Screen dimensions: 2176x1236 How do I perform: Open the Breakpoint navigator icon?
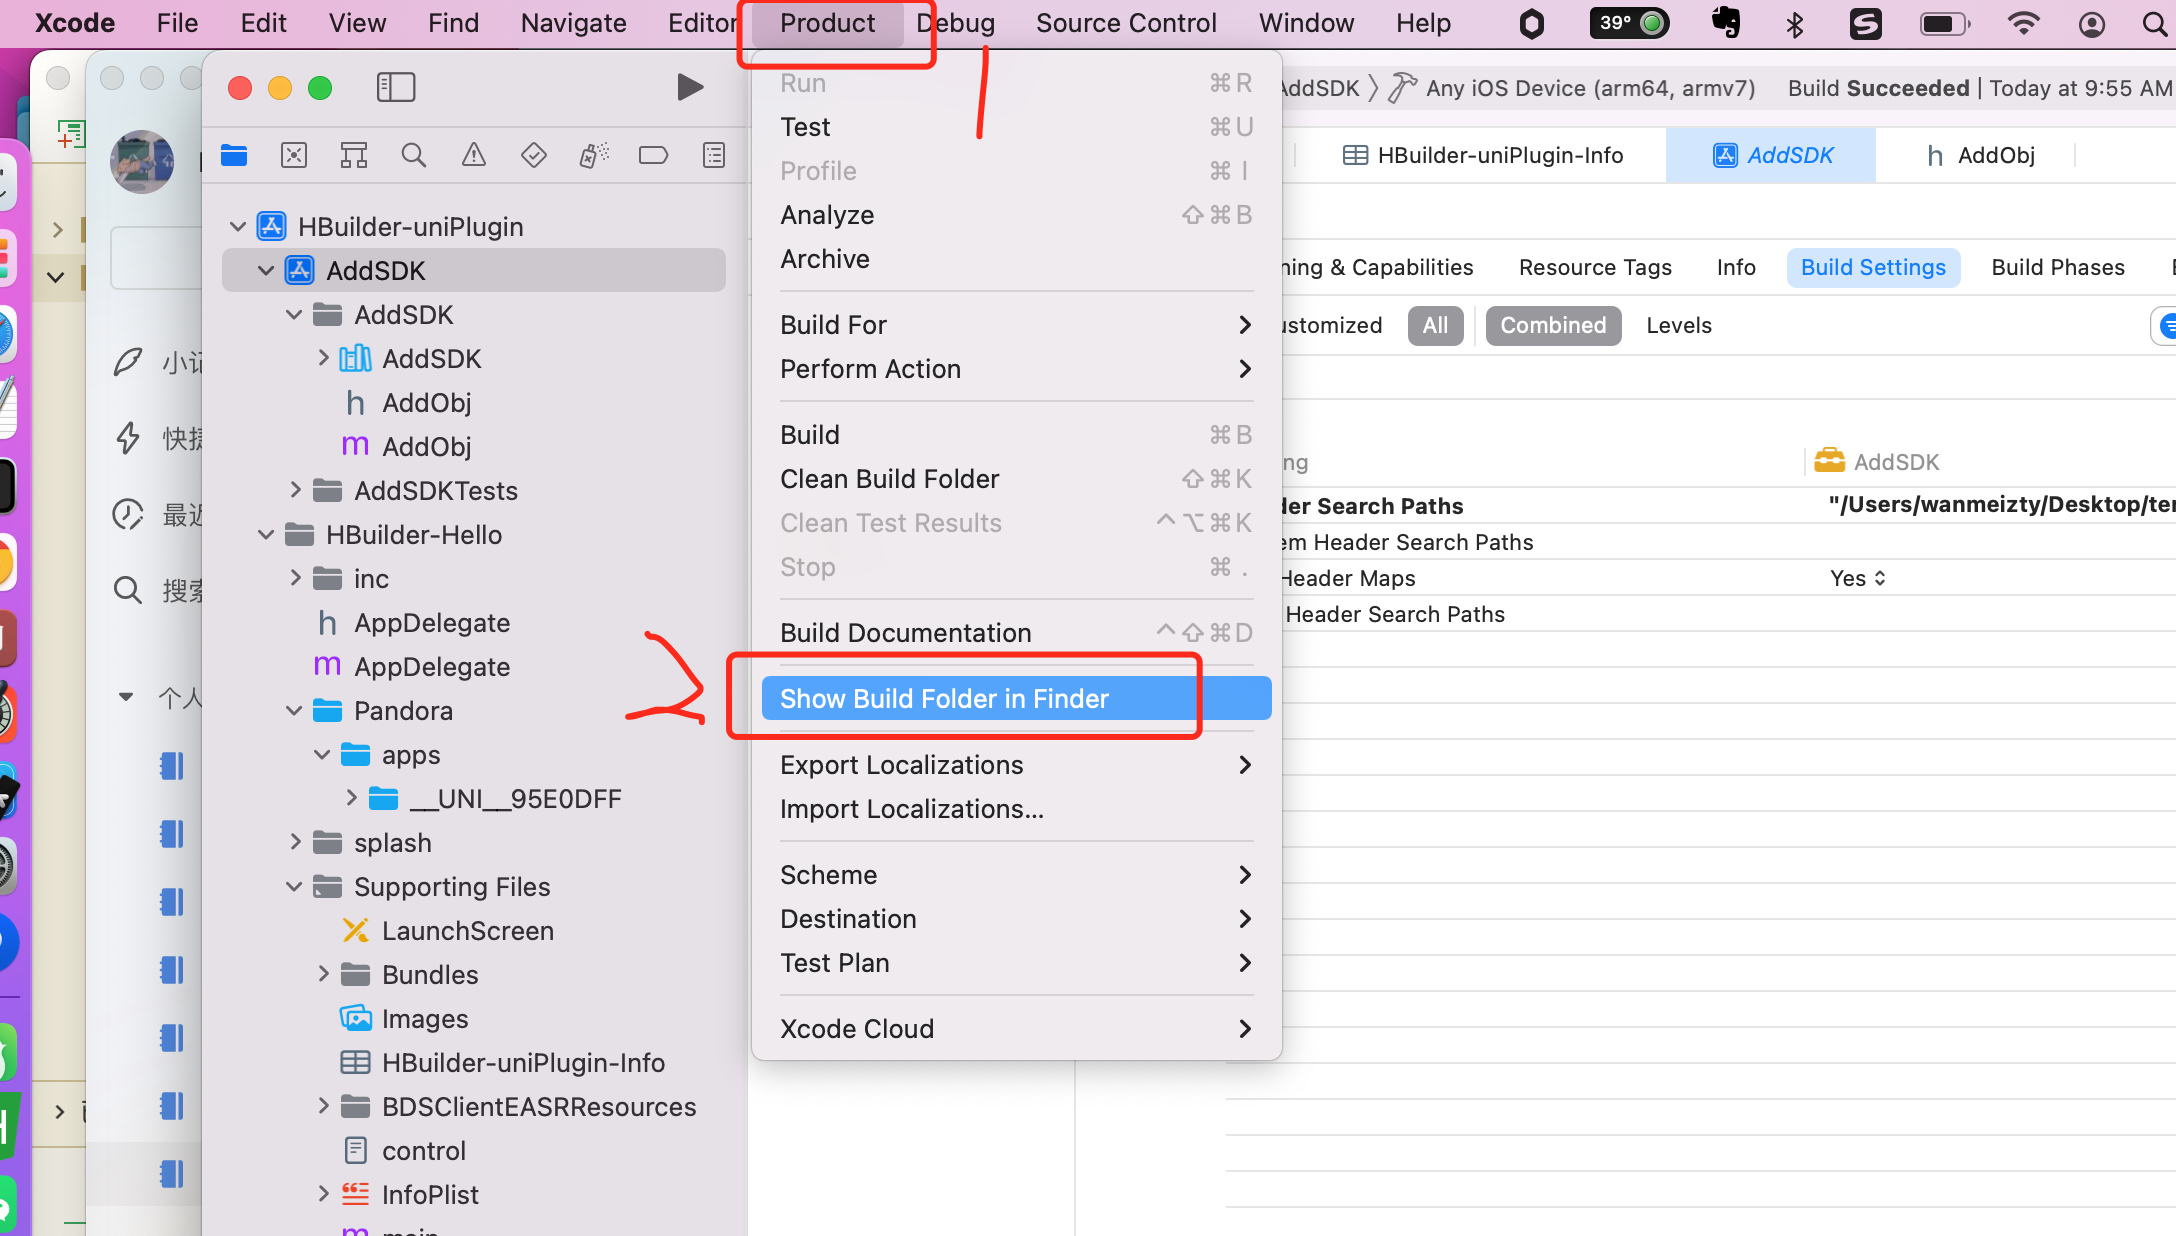click(x=654, y=155)
